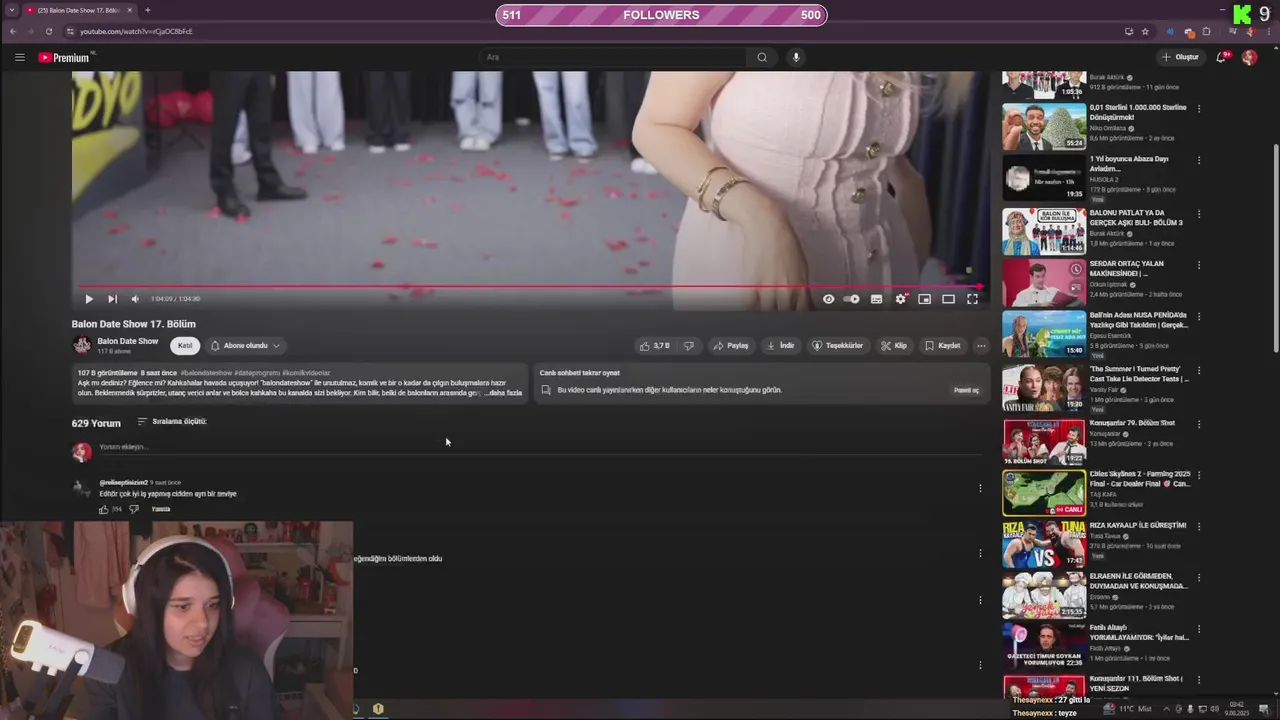Open RIZA KAYAALP İLE GÜREŞTİM video title
The height and width of the screenshot is (720, 1280).
(1137, 525)
